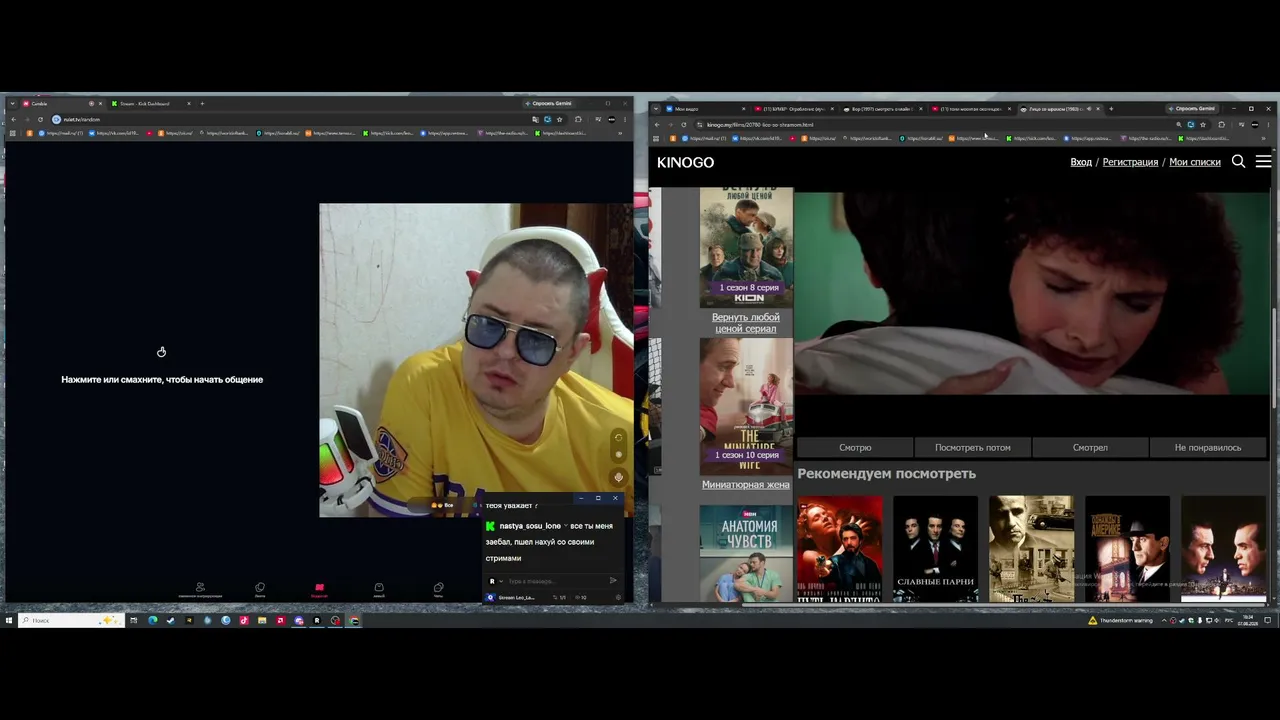Open the left browser three-dot menu
1280x720 pixels.
point(625,119)
